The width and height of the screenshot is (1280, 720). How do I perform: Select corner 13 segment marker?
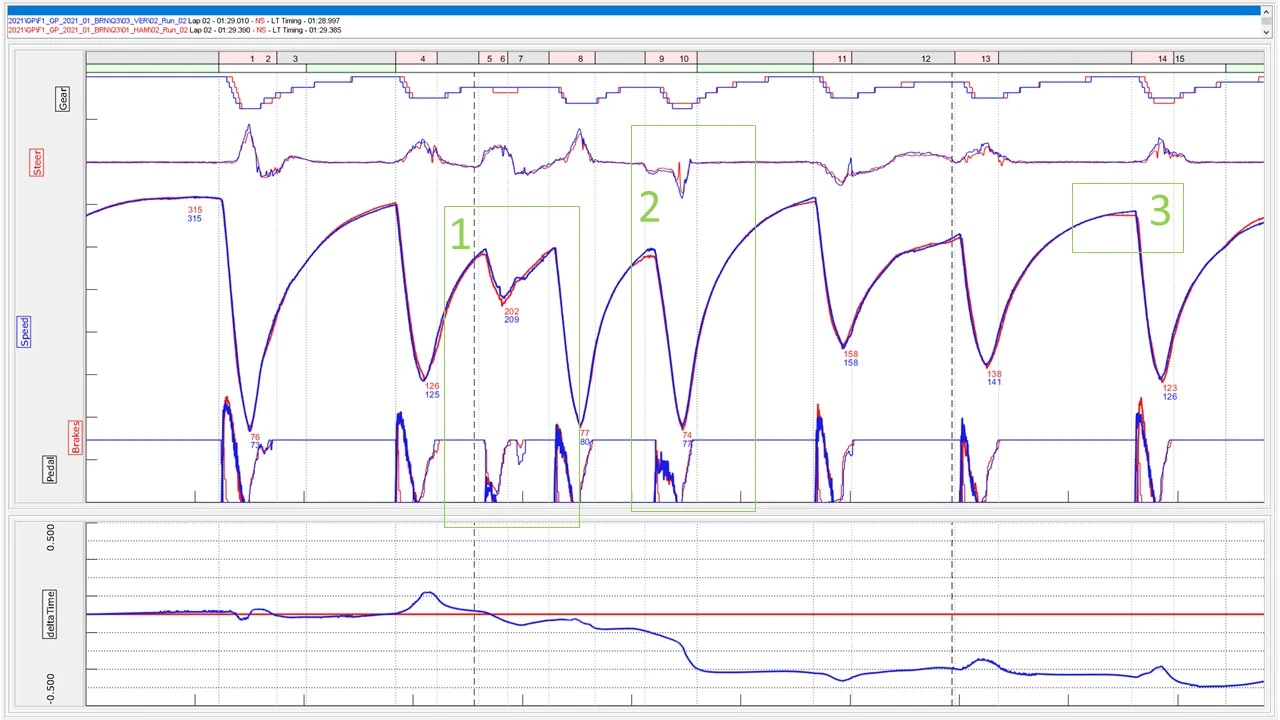985,59
